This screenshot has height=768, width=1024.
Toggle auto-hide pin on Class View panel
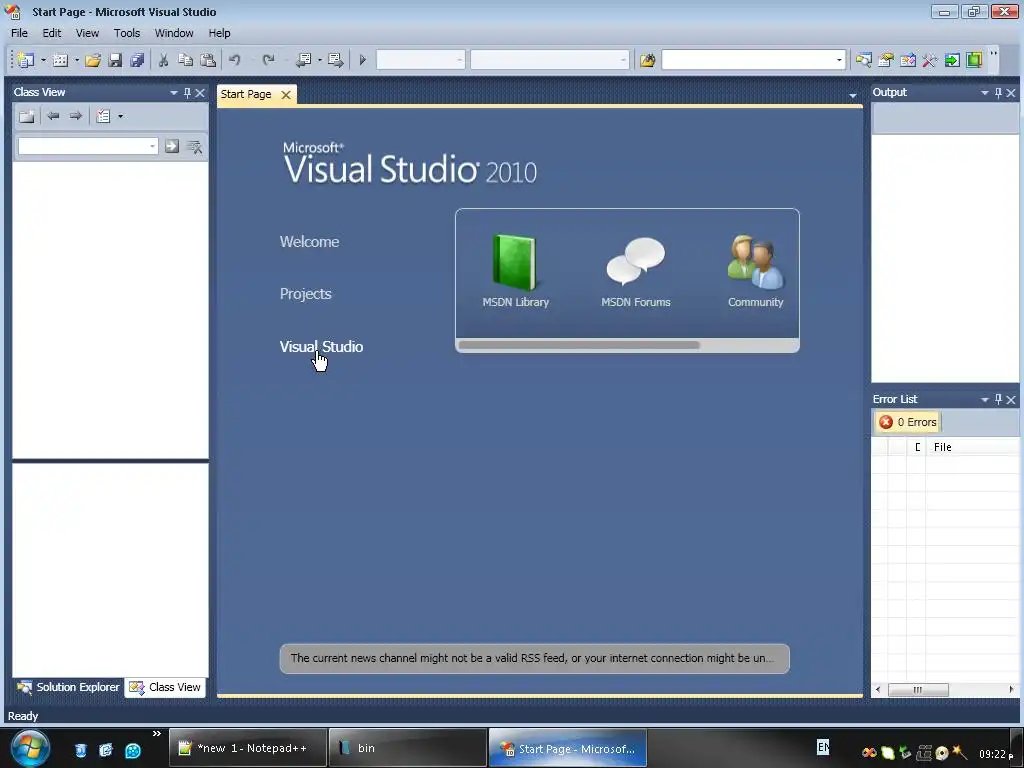[187, 93]
